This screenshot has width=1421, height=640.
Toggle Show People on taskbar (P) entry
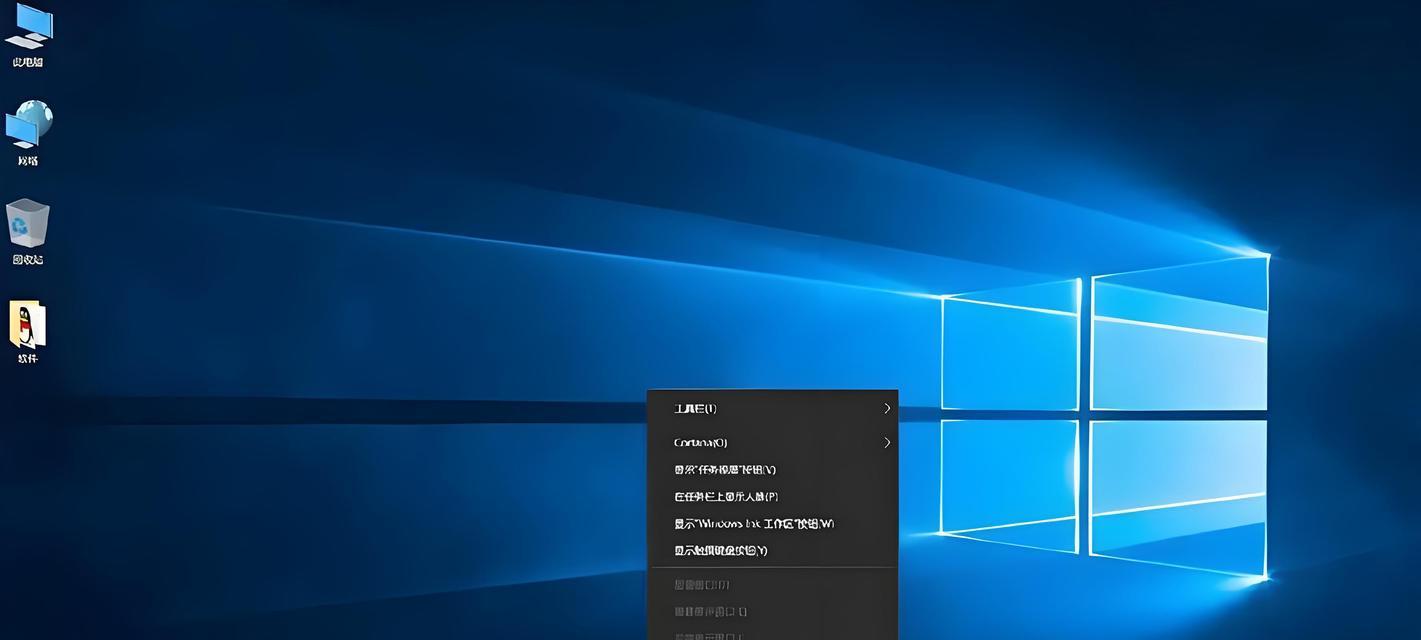tap(773, 497)
